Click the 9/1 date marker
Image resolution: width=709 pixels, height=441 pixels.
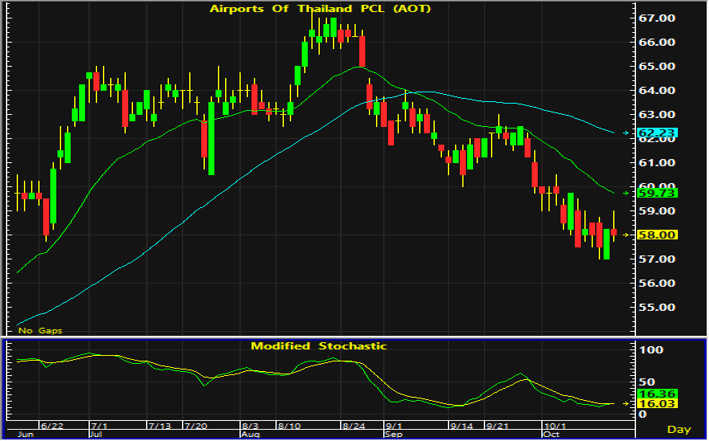pyautogui.click(x=393, y=426)
